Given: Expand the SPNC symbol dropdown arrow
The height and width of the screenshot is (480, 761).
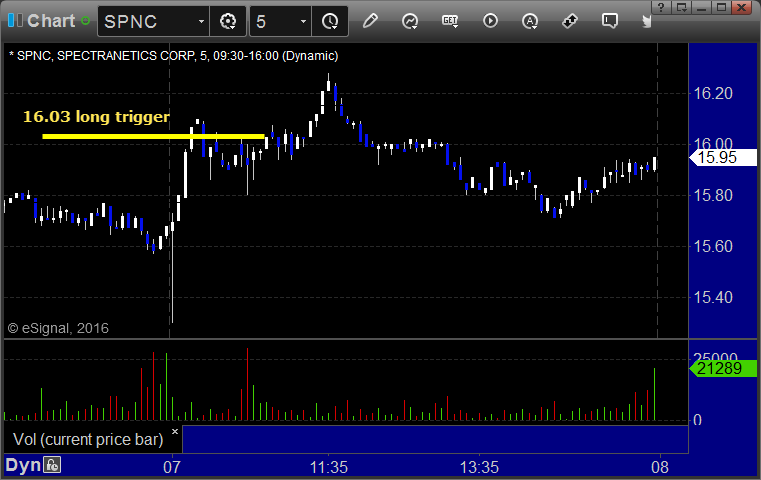Looking at the screenshot, I should click(x=201, y=21).
